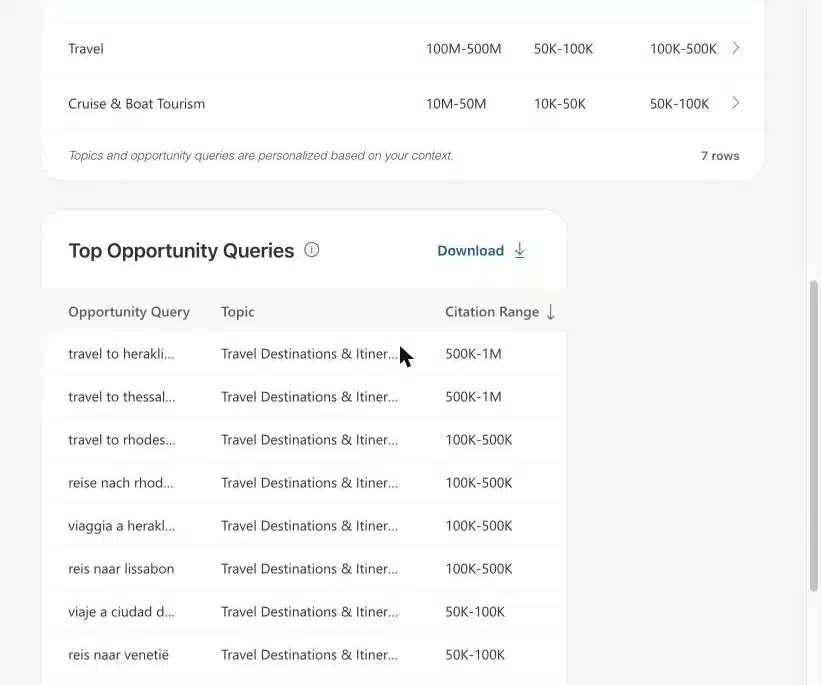Download the Top Opportunity Queries list
Image resolution: width=821 pixels, height=685 pixels.
[481, 250]
